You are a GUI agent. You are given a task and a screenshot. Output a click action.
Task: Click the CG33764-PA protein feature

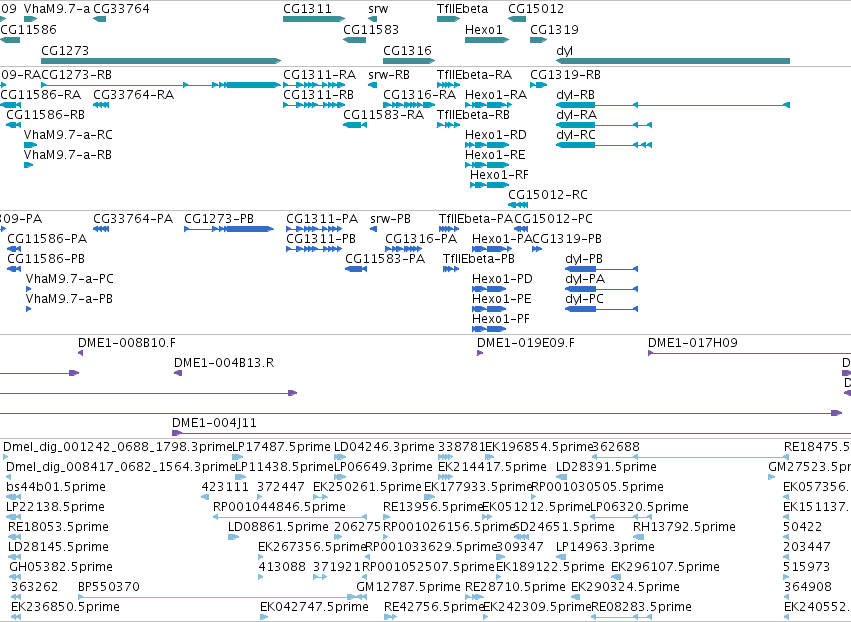click(x=101, y=229)
